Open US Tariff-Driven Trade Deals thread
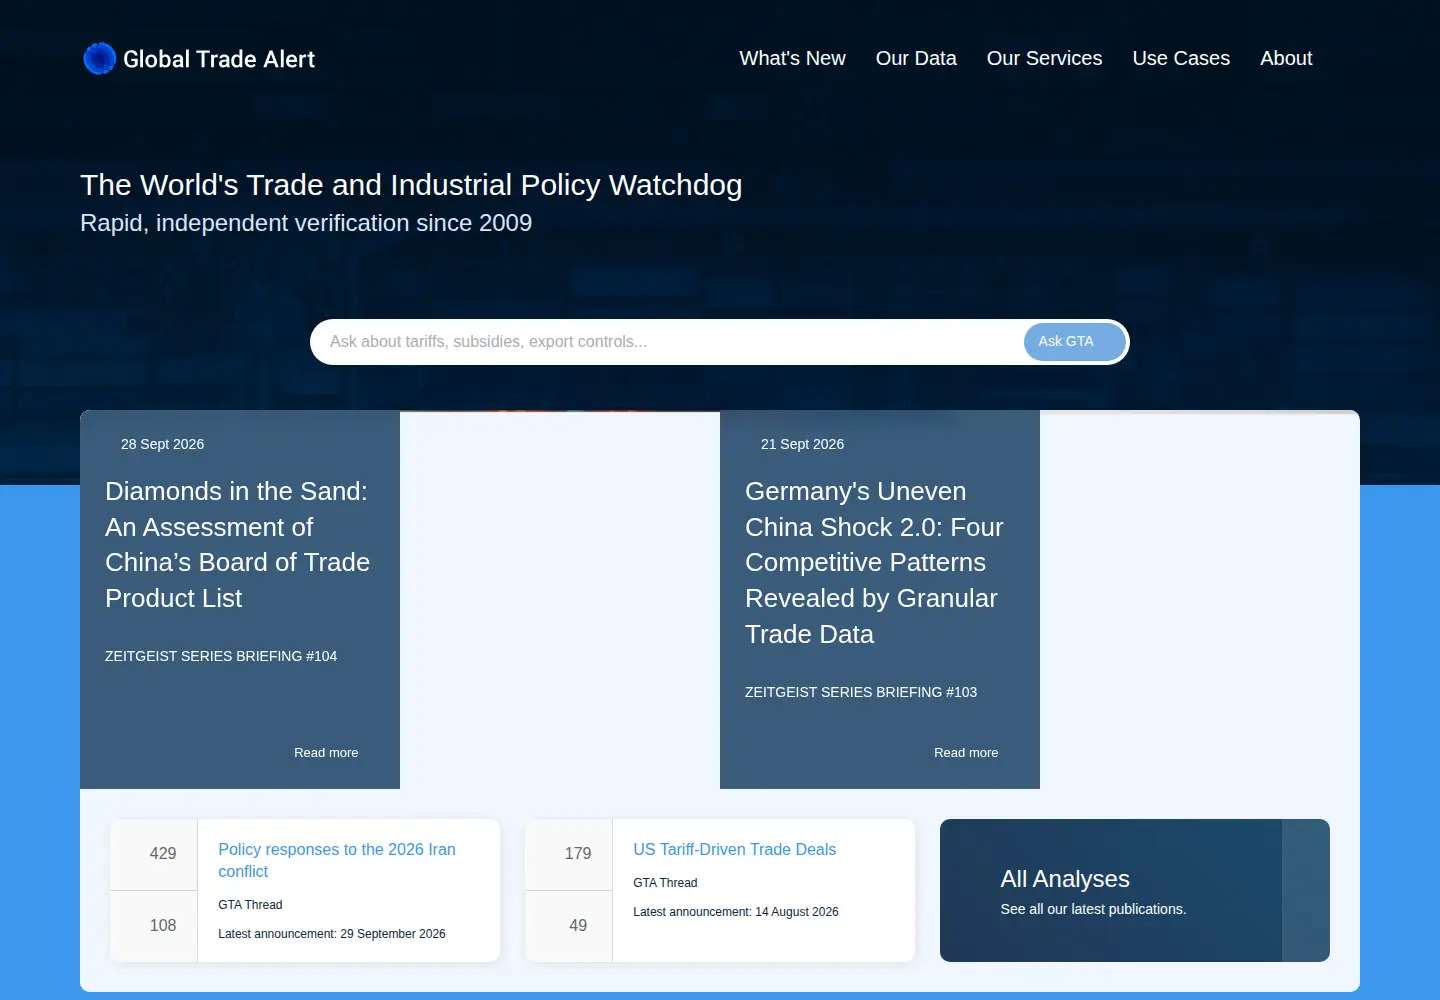The height and width of the screenshot is (1000, 1440). (734, 849)
